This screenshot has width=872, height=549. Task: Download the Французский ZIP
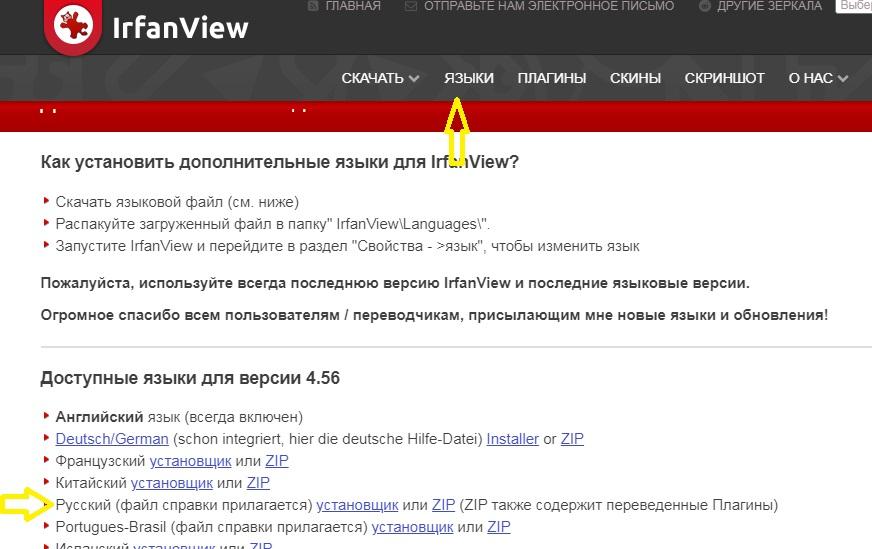coord(276,461)
